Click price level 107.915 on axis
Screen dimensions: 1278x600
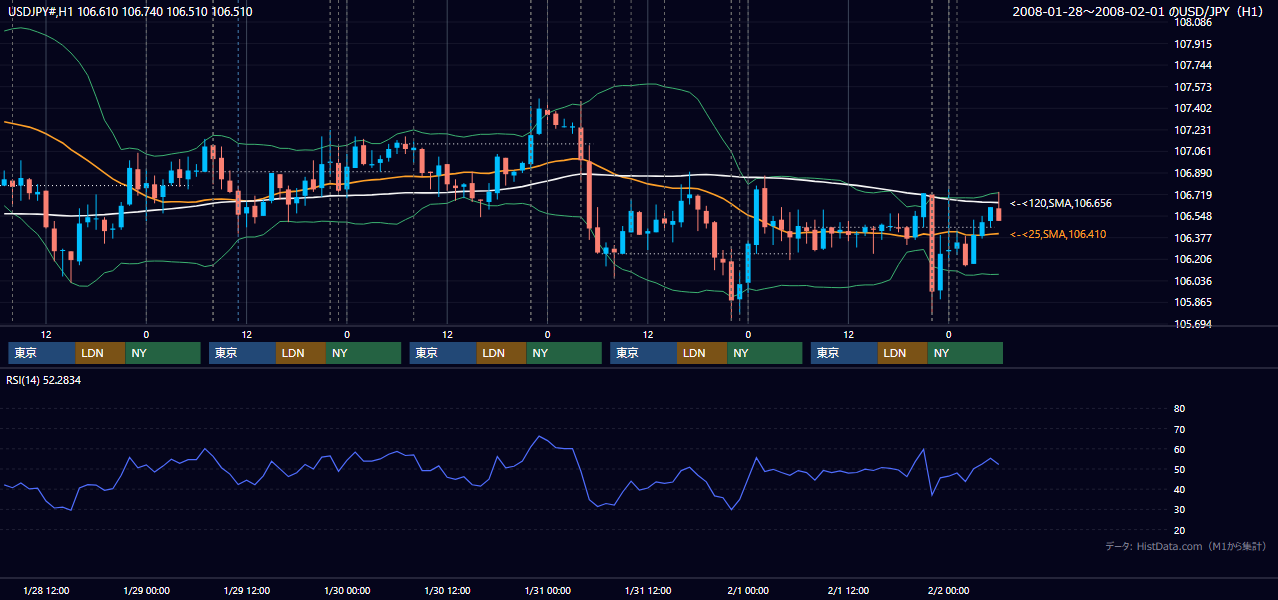[x=1193, y=44]
